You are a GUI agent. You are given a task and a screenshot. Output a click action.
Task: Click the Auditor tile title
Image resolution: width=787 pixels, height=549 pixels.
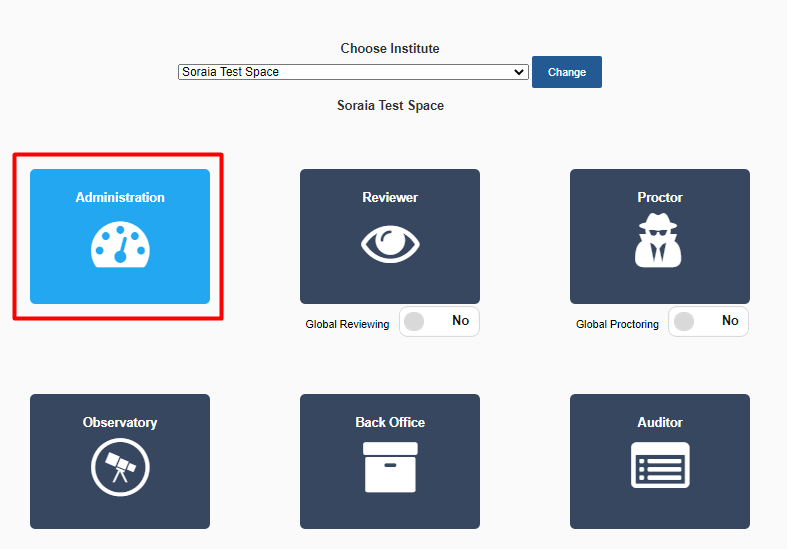pos(660,423)
